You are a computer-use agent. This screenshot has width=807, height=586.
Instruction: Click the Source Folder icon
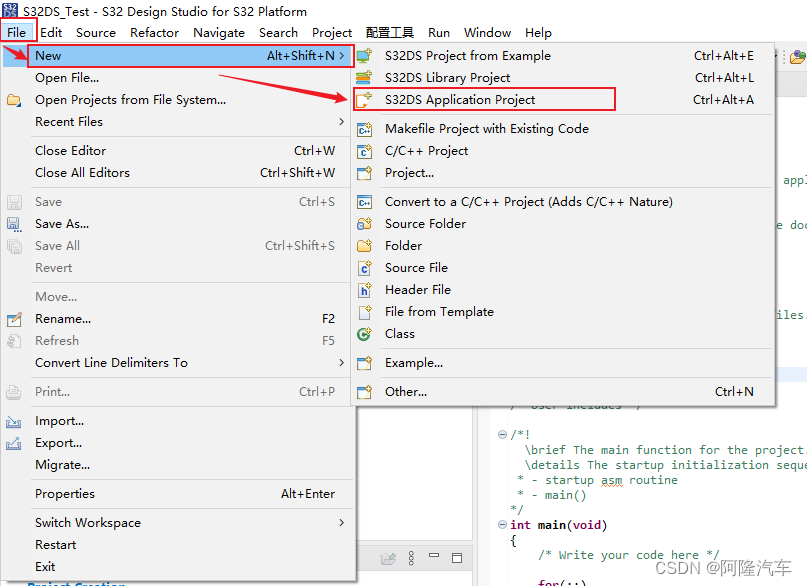[x=364, y=224]
